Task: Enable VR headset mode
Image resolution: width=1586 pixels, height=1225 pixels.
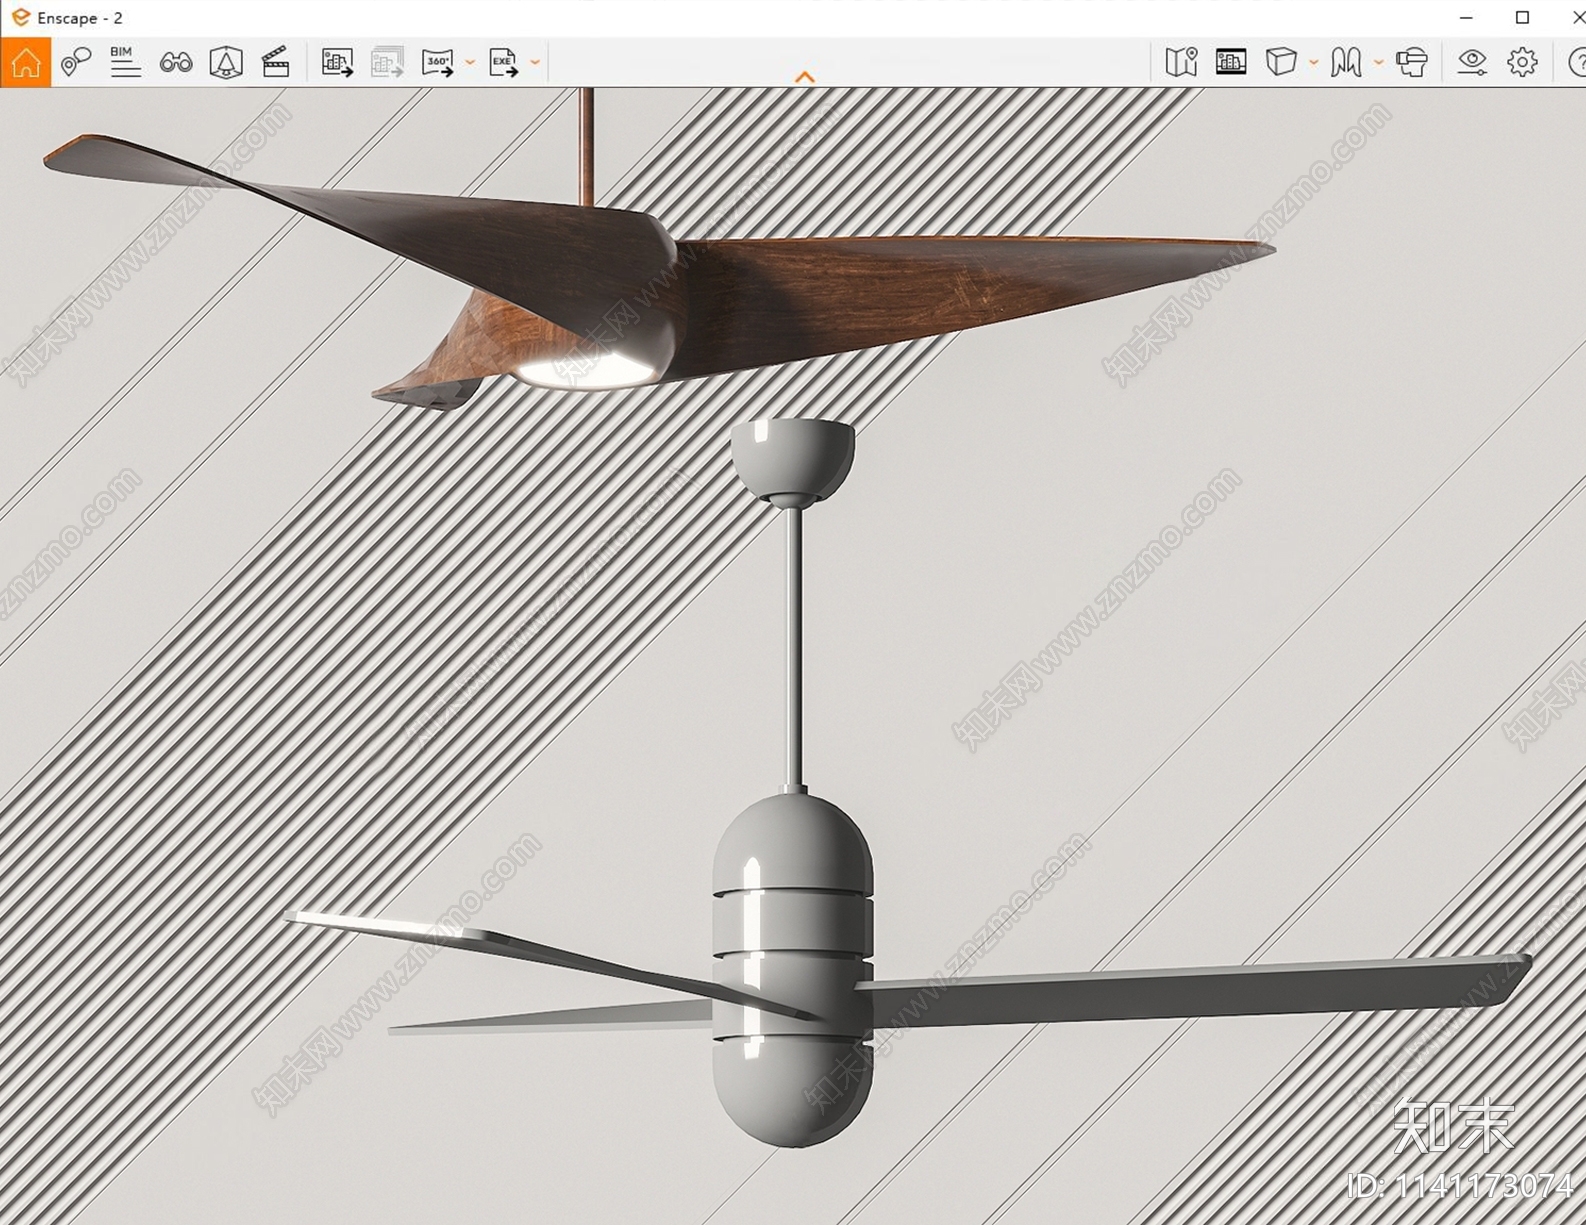Action: point(1411,62)
